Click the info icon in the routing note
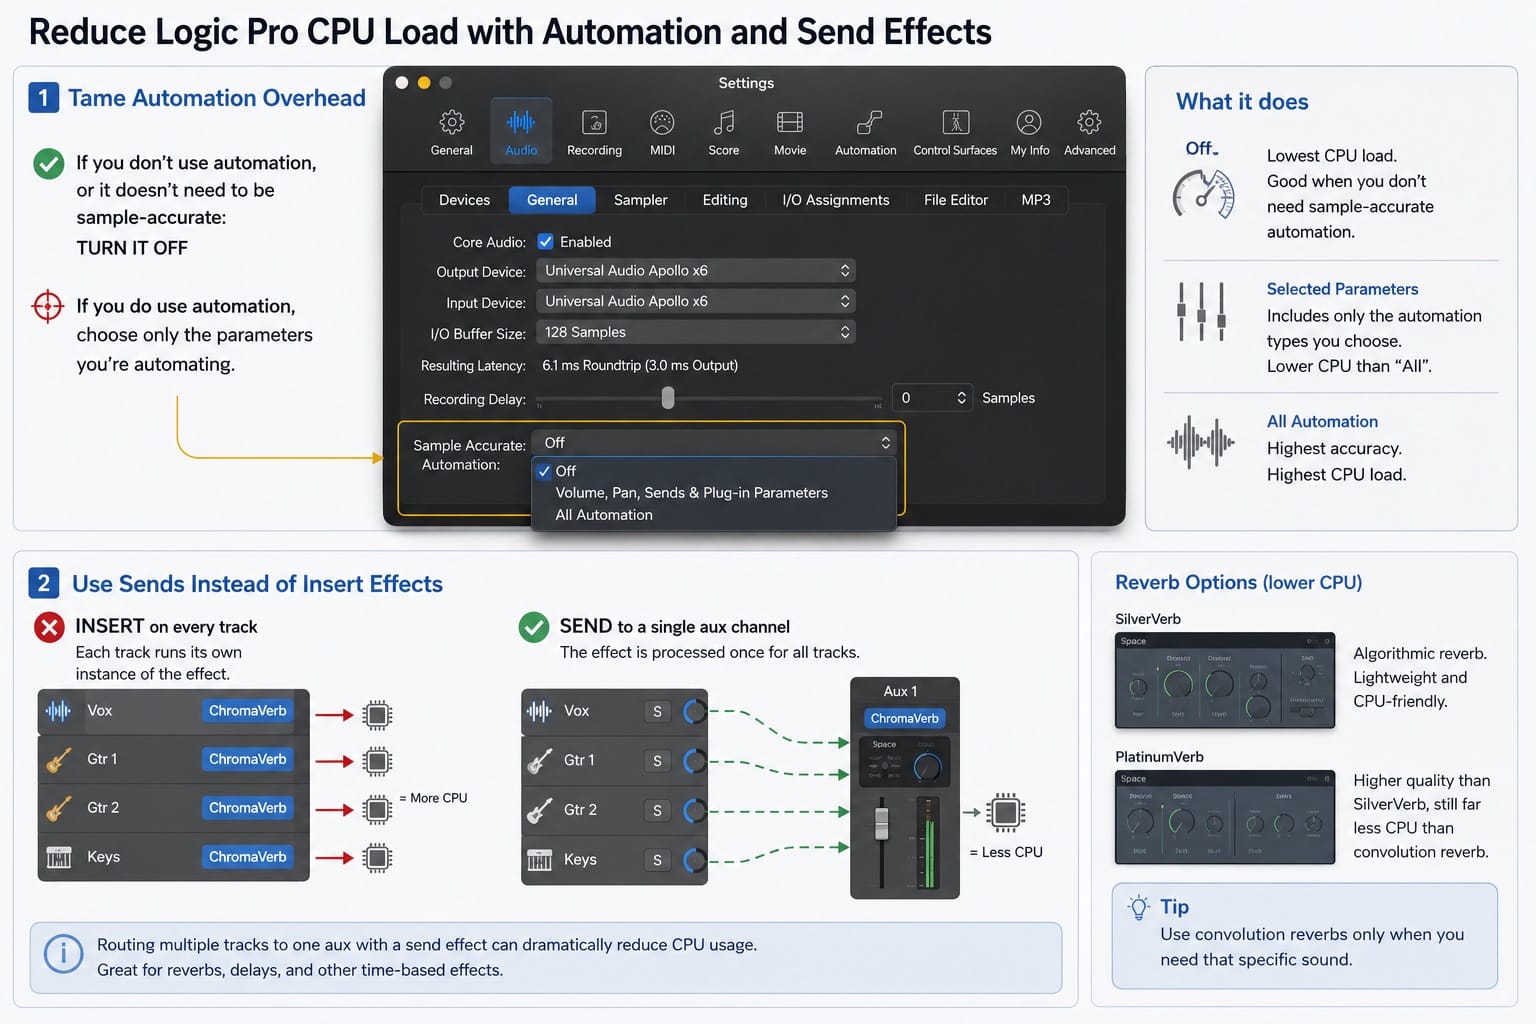This screenshot has width=1536, height=1024. (x=64, y=954)
